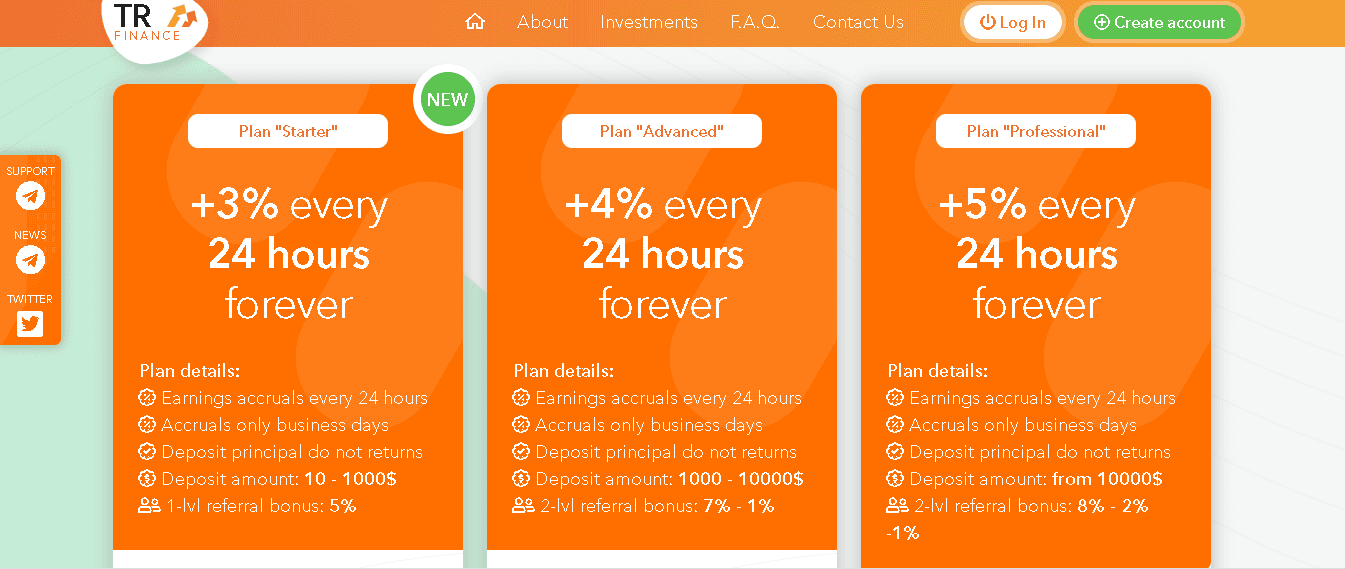Click the home icon in navigation
Viewport: 1345px width, 569px height.
point(475,22)
